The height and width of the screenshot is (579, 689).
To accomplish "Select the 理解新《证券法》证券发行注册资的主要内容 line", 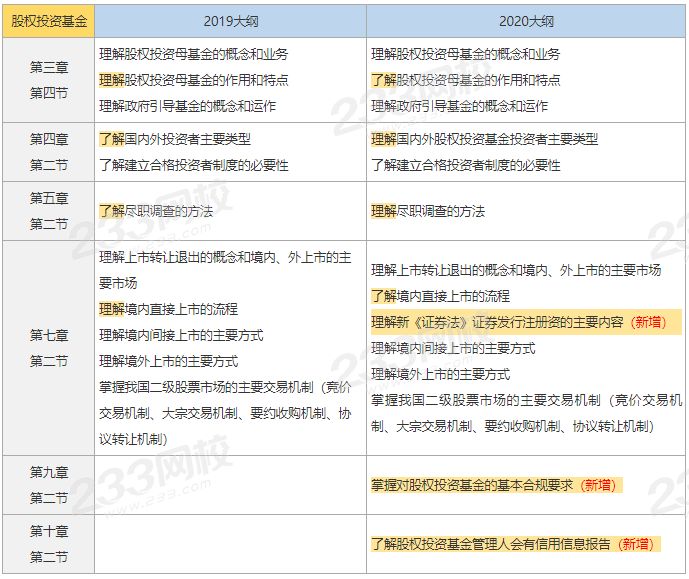I will [526, 322].
